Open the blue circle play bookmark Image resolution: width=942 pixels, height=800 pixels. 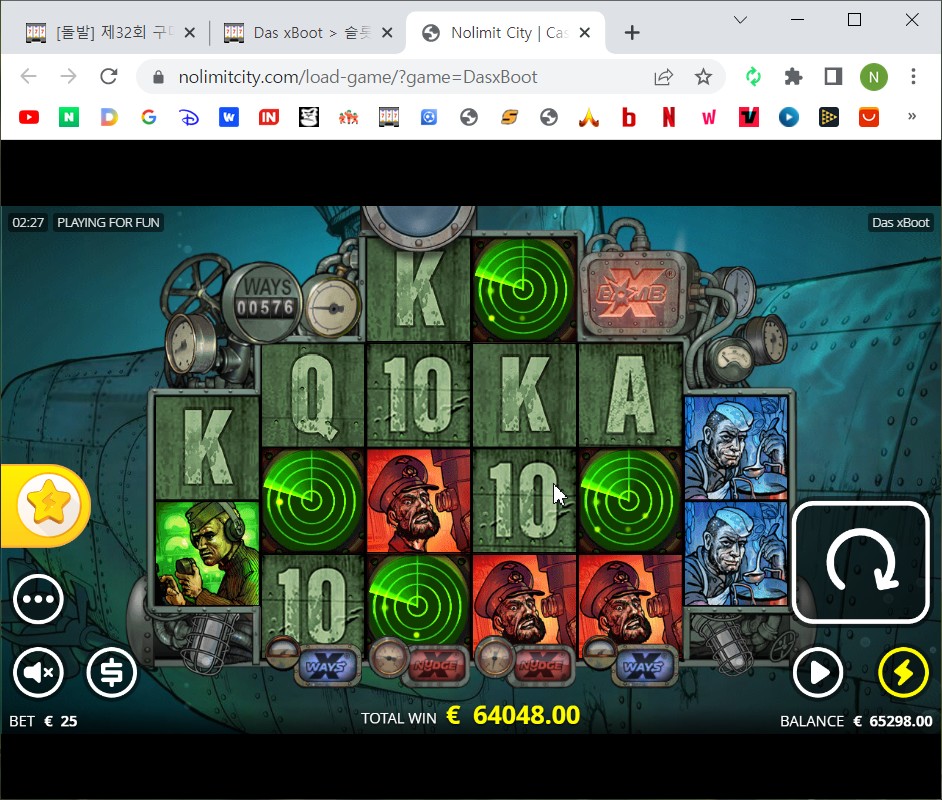click(789, 117)
